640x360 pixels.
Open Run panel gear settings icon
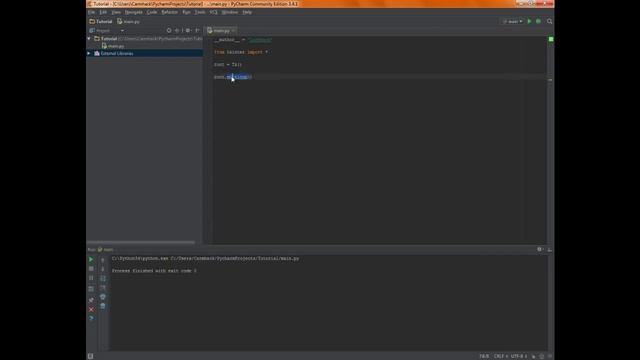click(x=540, y=249)
